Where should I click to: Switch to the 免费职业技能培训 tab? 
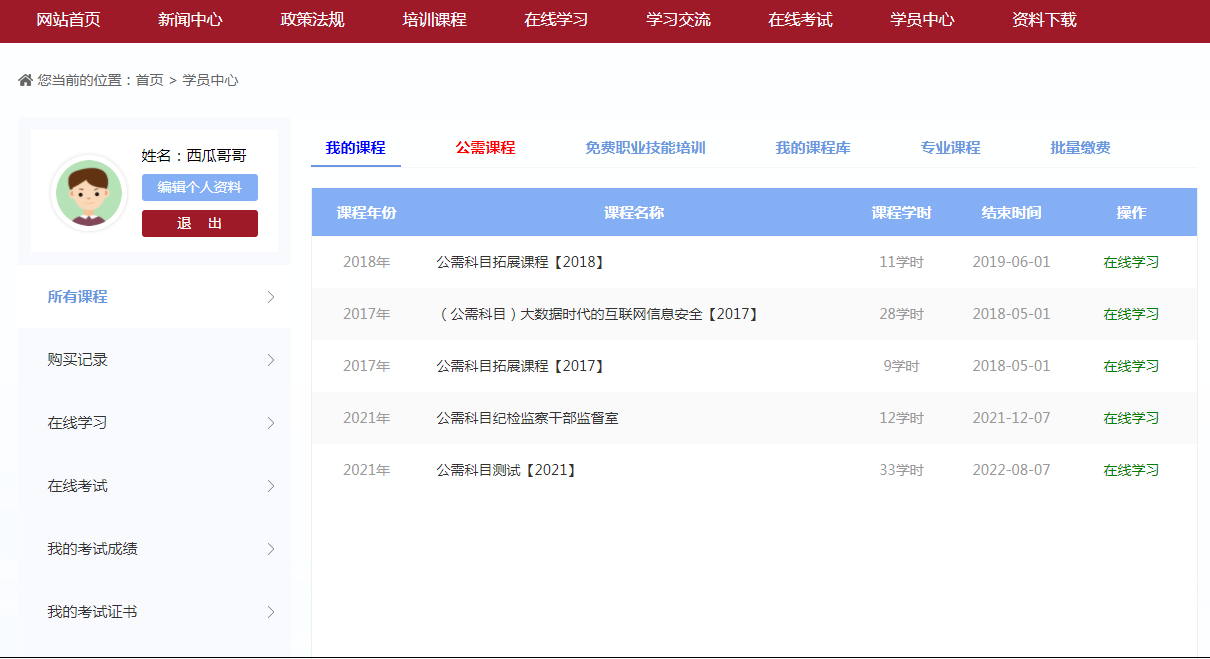click(x=645, y=148)
